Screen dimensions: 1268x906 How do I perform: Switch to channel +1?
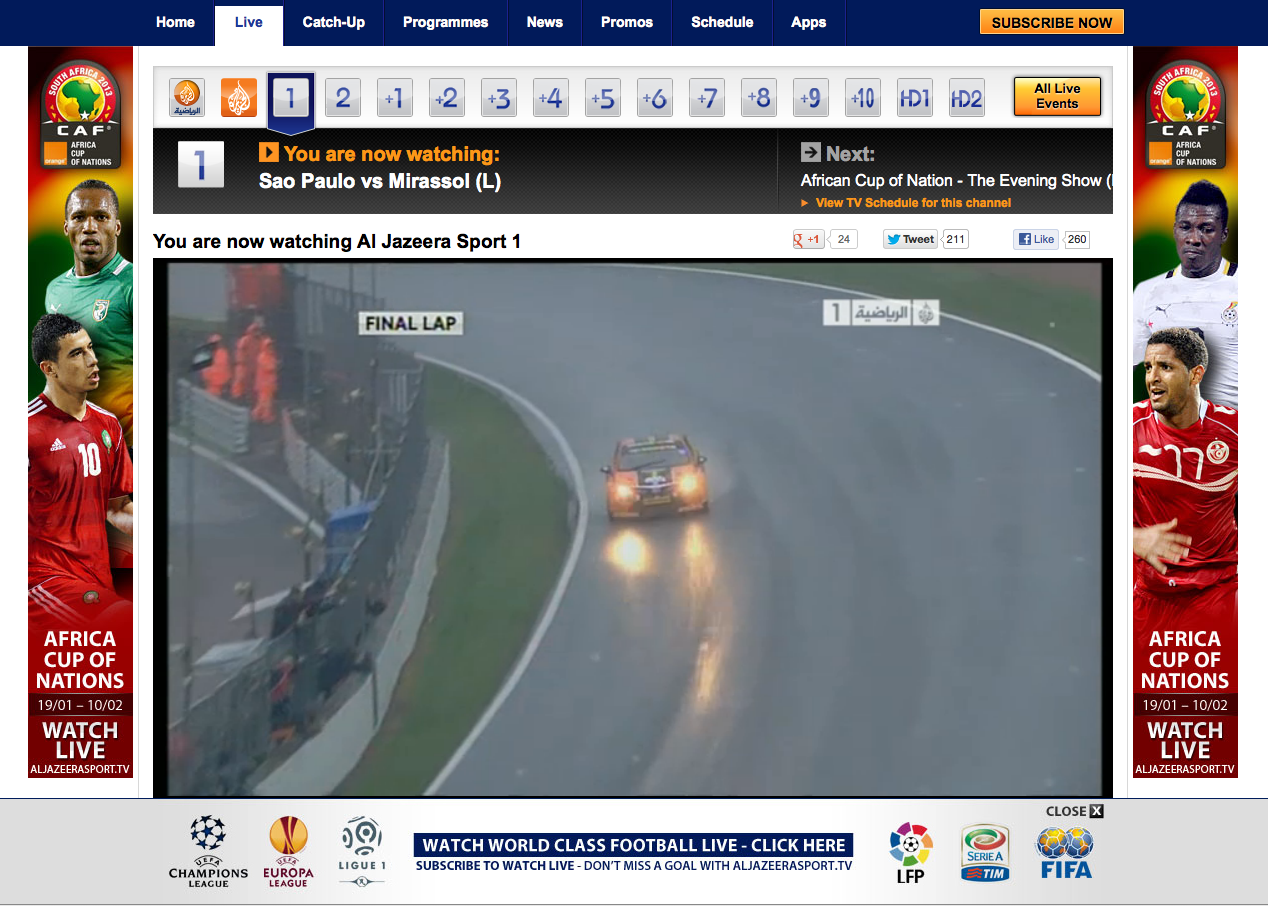click(395, 98)
